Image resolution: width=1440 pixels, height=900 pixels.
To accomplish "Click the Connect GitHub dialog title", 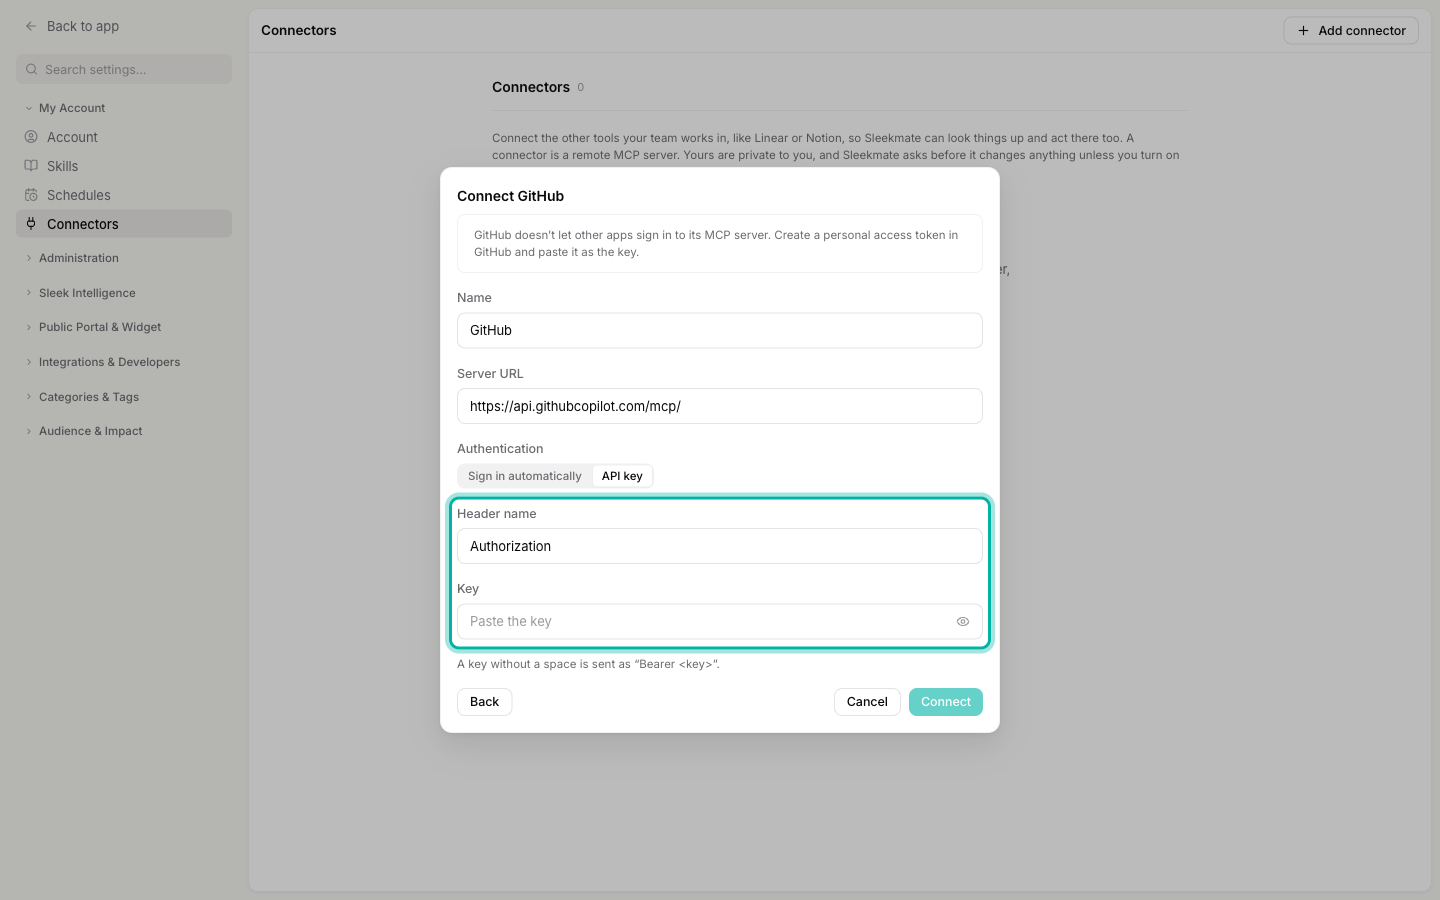I will 510,196.
